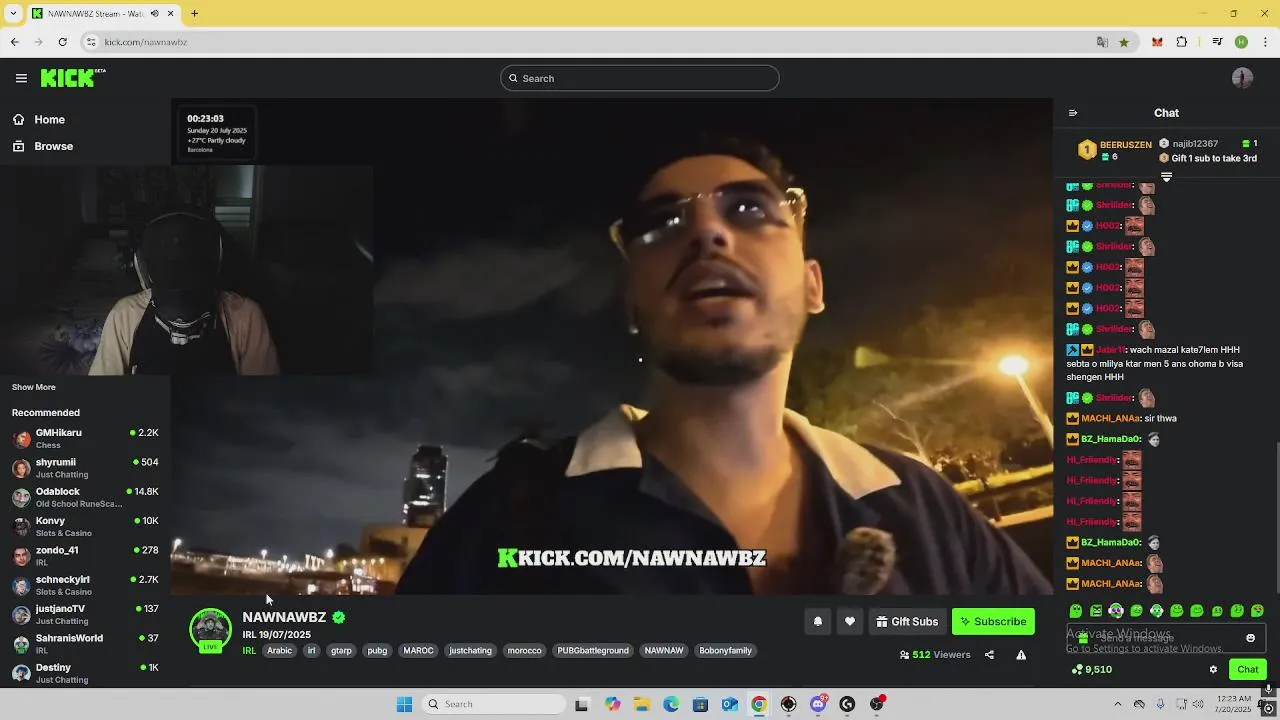Open justjanoTV recommended channel
The width and height of the screenshot is (1280, 720).
(x=85, y=614)
